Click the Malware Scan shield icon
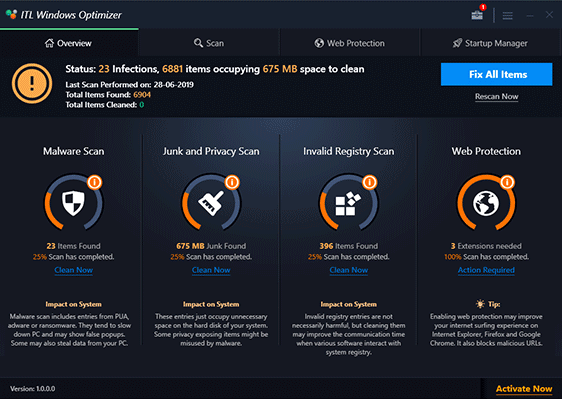This screenshot has height=399, width=562. coord(73,203)
